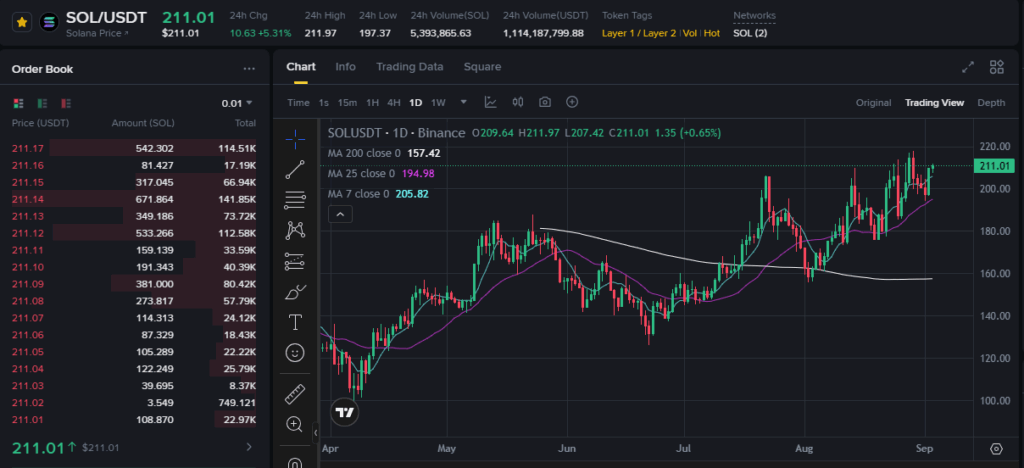The height and width of the screenshot is (468, 1024).
Task: Select the 1s interval
Action: click(323, 102)
